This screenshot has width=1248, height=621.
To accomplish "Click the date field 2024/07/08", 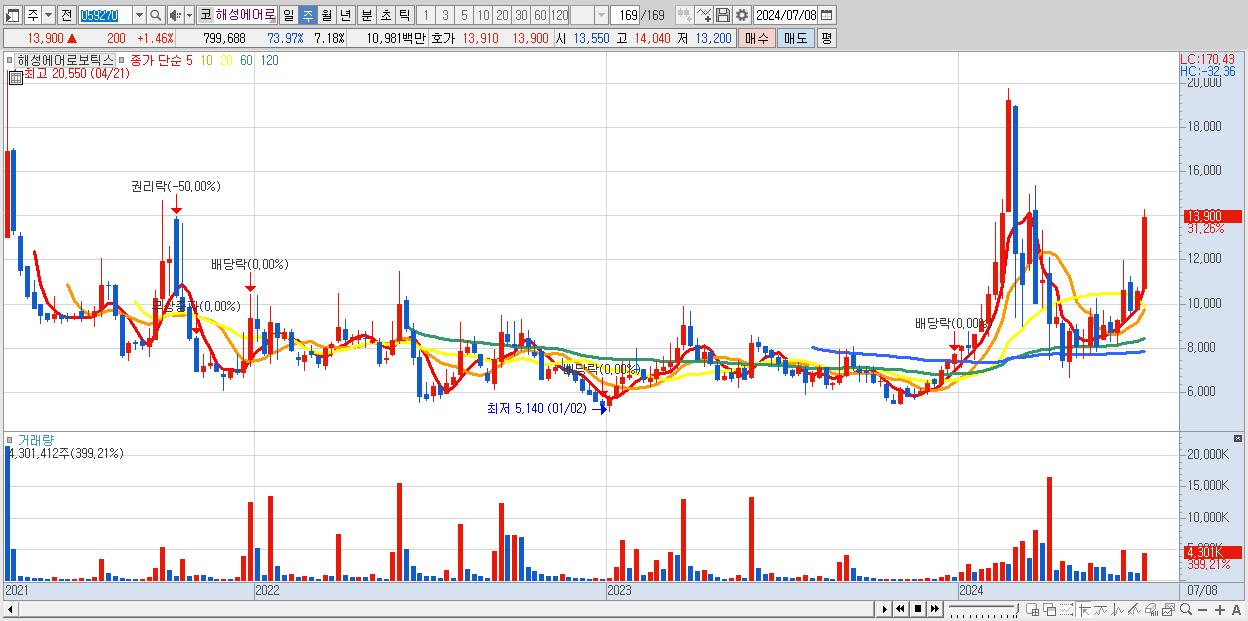I will click(x=786, y=15).
